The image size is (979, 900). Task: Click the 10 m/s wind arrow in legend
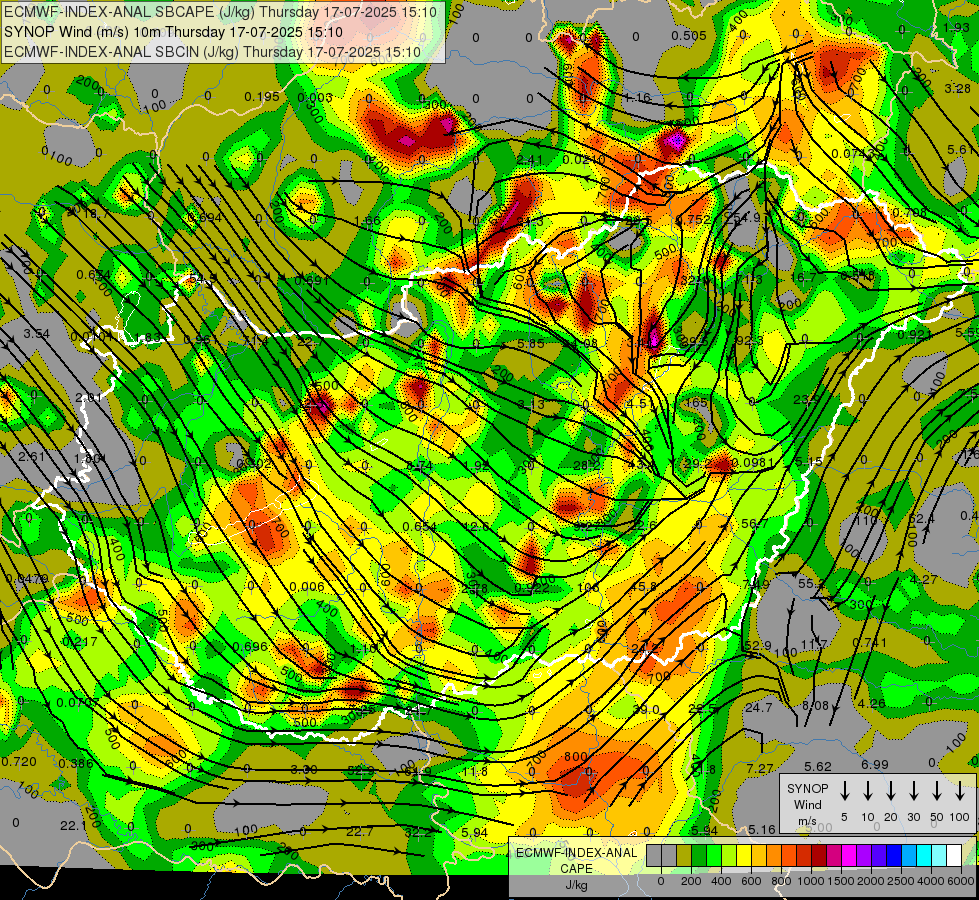coord(868,791)
